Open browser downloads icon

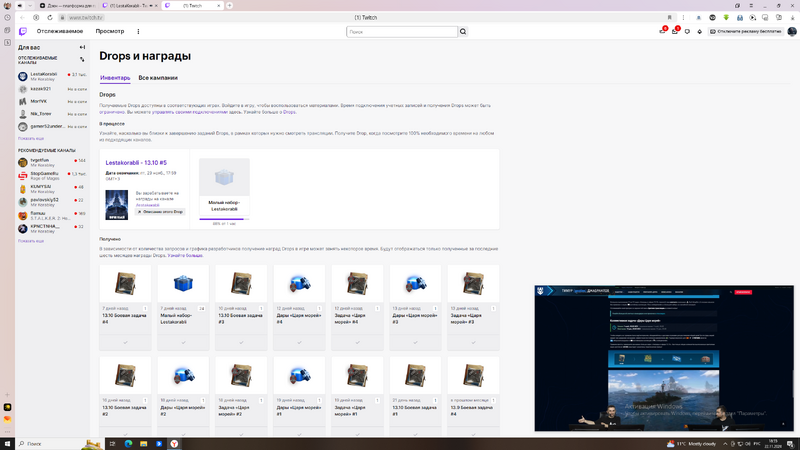click(x=792, y=17)
